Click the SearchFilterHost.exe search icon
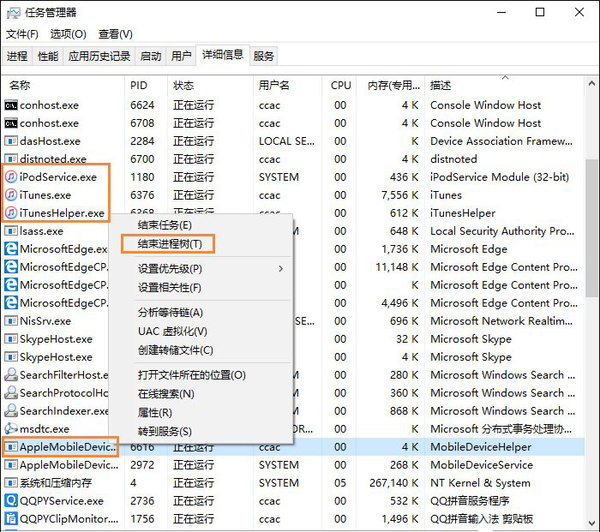The width and height of the screenshot is (600, 532). coord(11,375)
